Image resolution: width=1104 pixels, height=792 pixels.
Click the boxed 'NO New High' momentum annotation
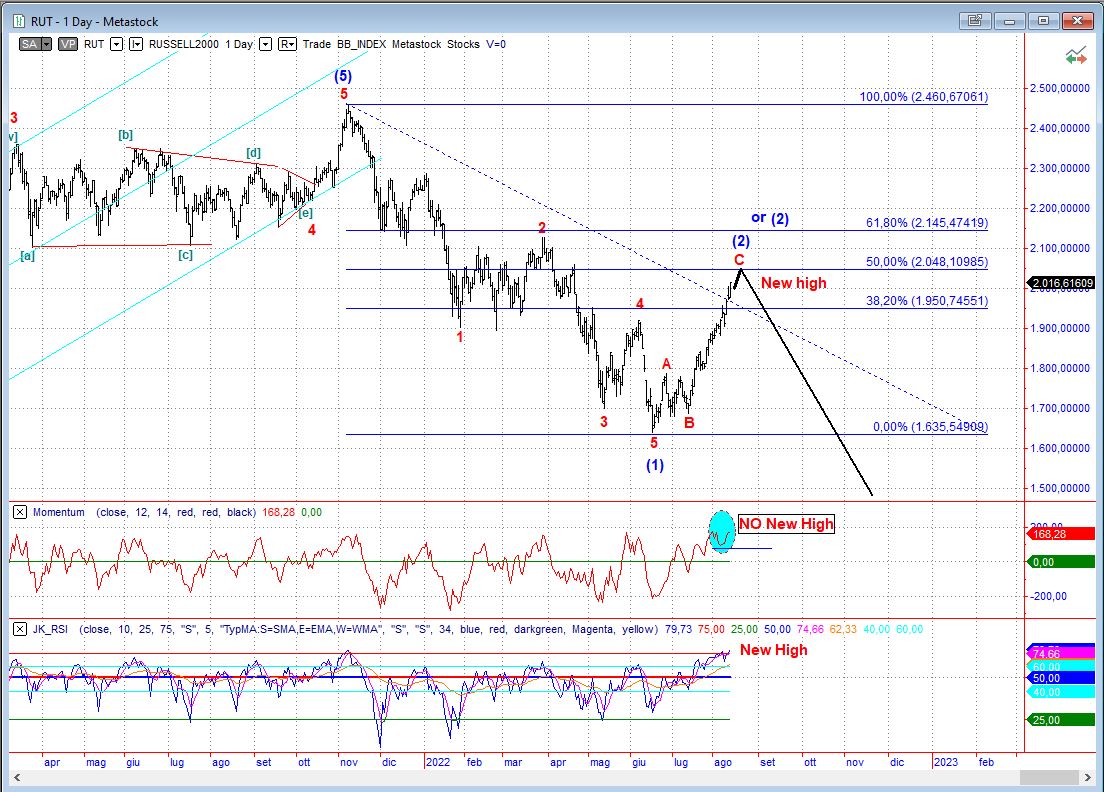click(786, 524)
